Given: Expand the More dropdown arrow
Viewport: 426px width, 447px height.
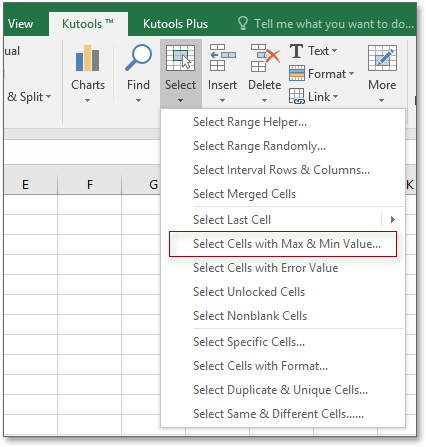Looking at the screenshot, I should point(382,100).
